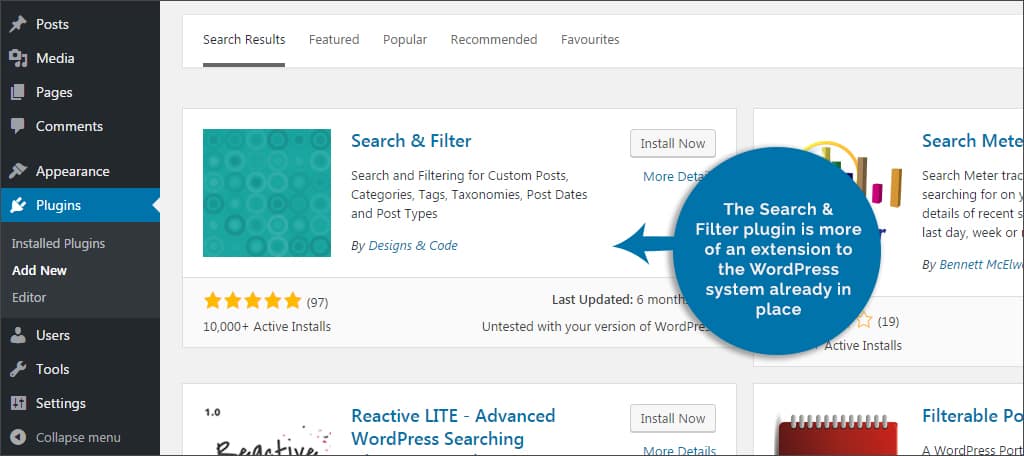Click the Posts pin icon
1024x456 pixels.
click(x=18, y=24)
